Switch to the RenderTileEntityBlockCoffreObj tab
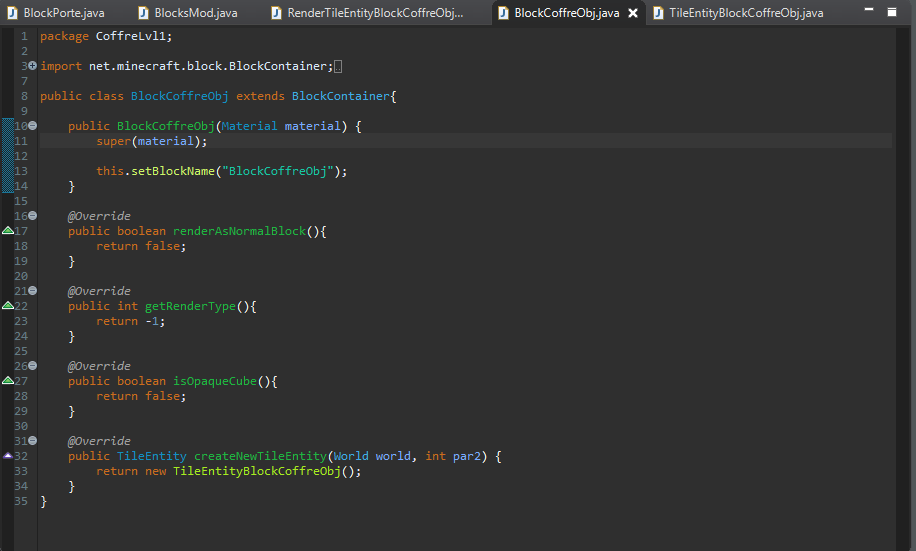The width and height of the screenshot is (916, 551). coord(375,13)
